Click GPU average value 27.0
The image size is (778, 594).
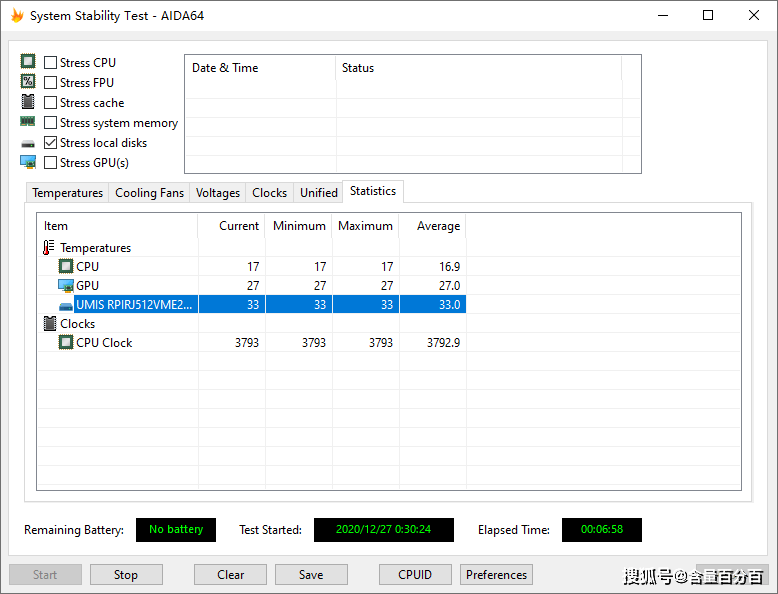(x=450, y=286)
